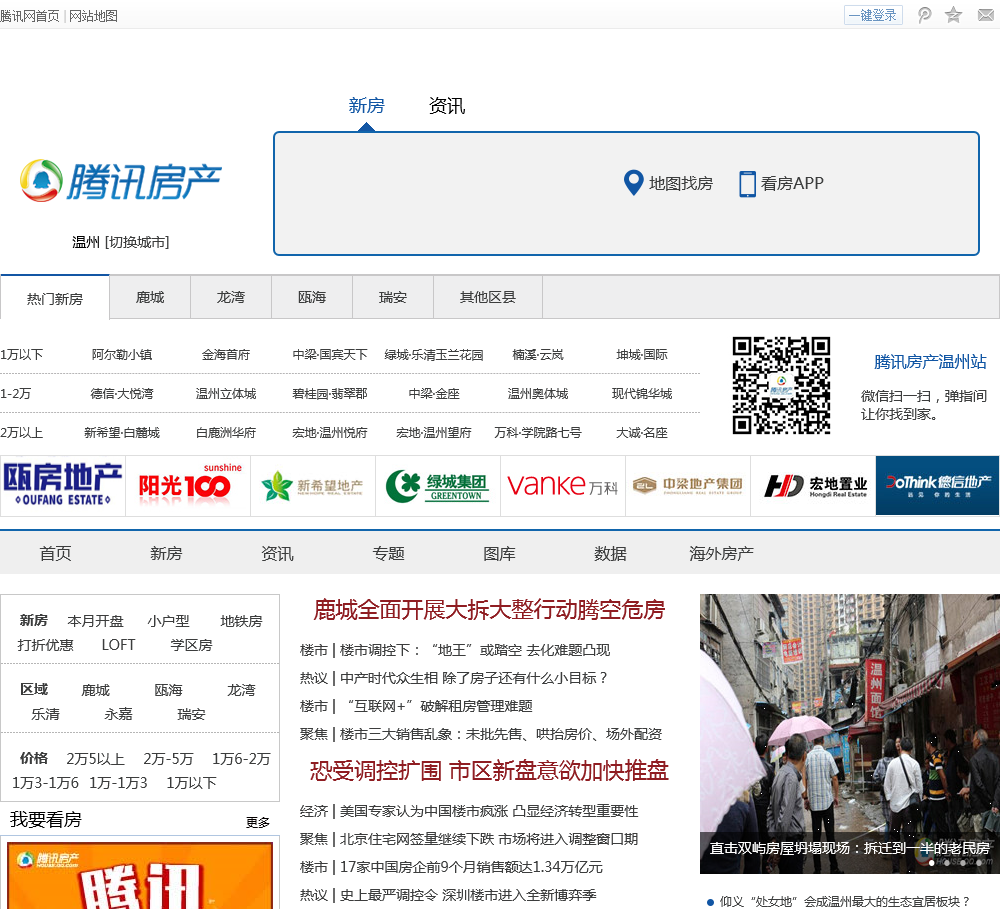Click 新房 in the grey navigation bar
Viewport: 1000px width, 909px height.
tap(166, 553)
